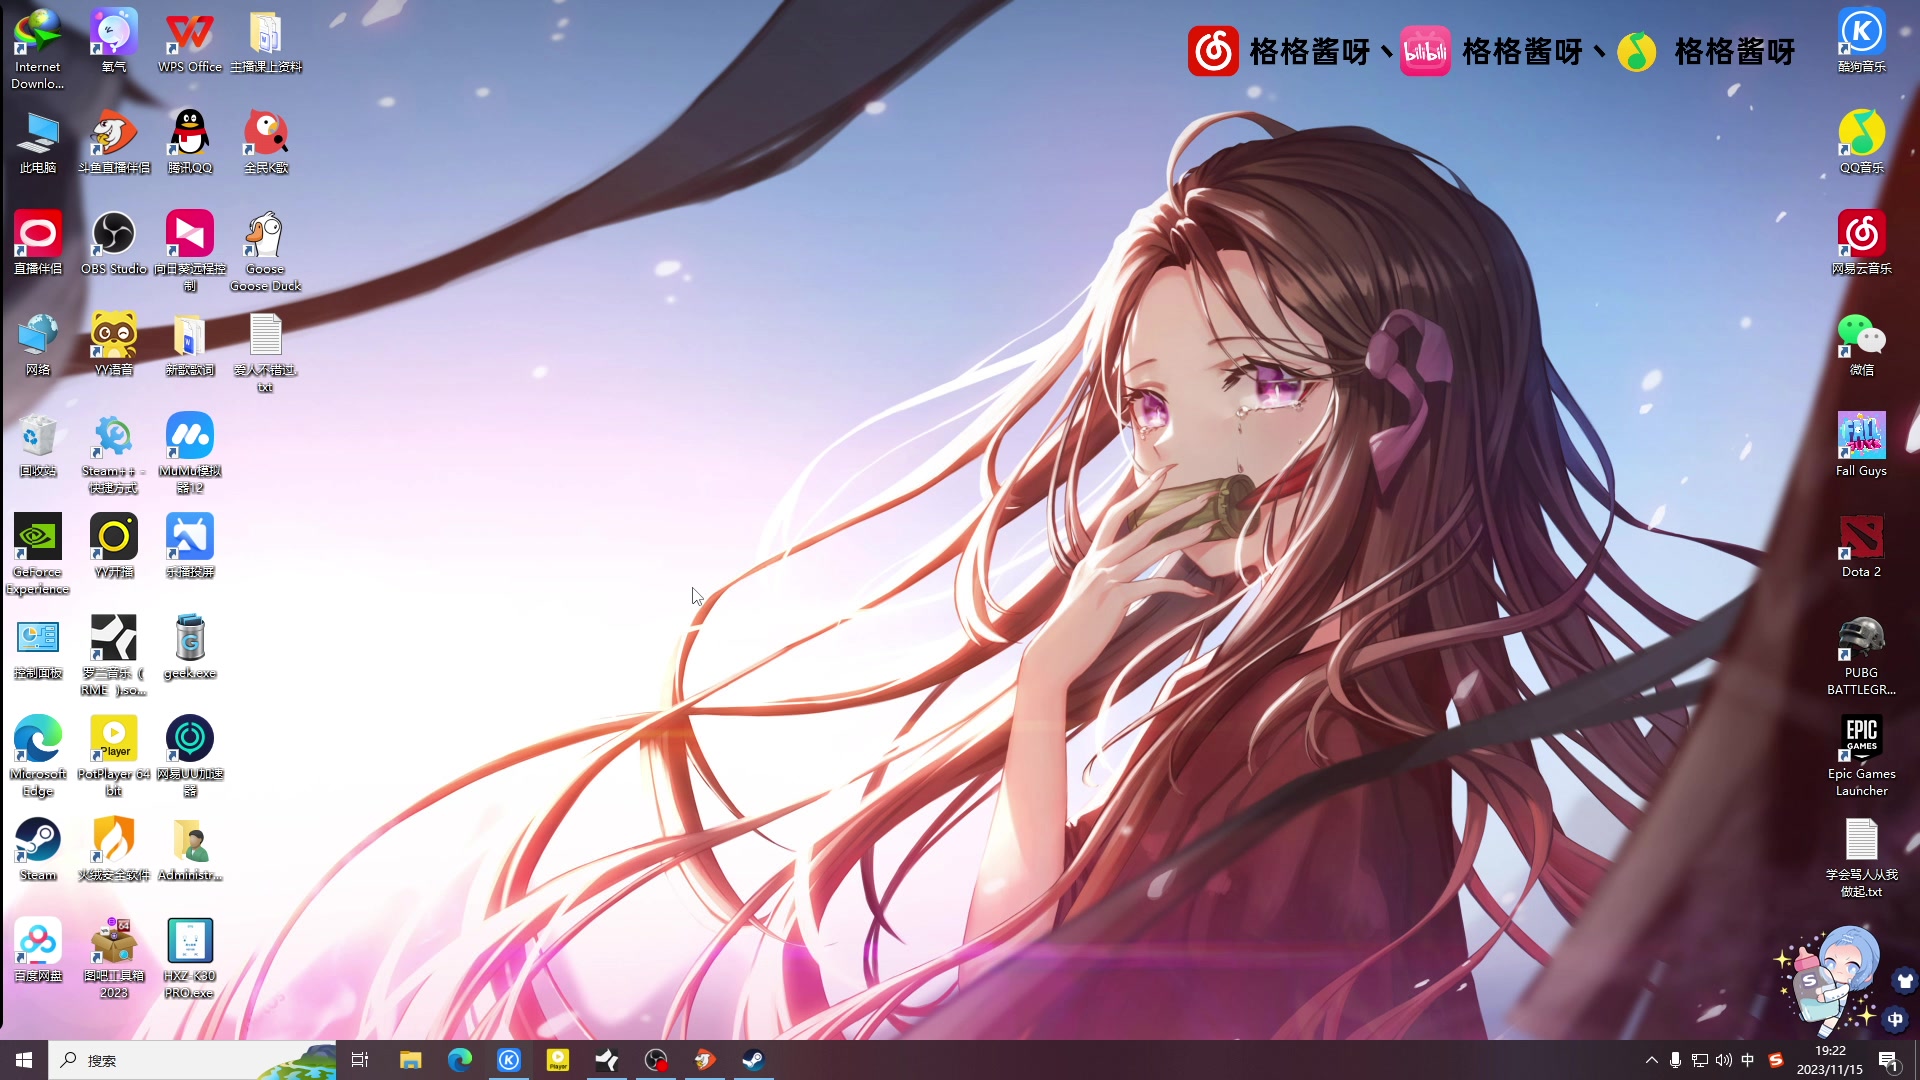This screenshot has height=1080, width=1920.
Task: Switch to OBS taskbar icon
Action: [655, 1060]
